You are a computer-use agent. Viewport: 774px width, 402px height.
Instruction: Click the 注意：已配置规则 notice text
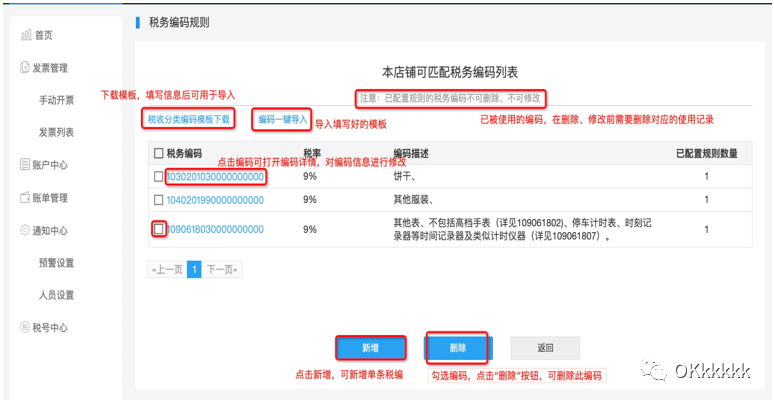(450, 98)
